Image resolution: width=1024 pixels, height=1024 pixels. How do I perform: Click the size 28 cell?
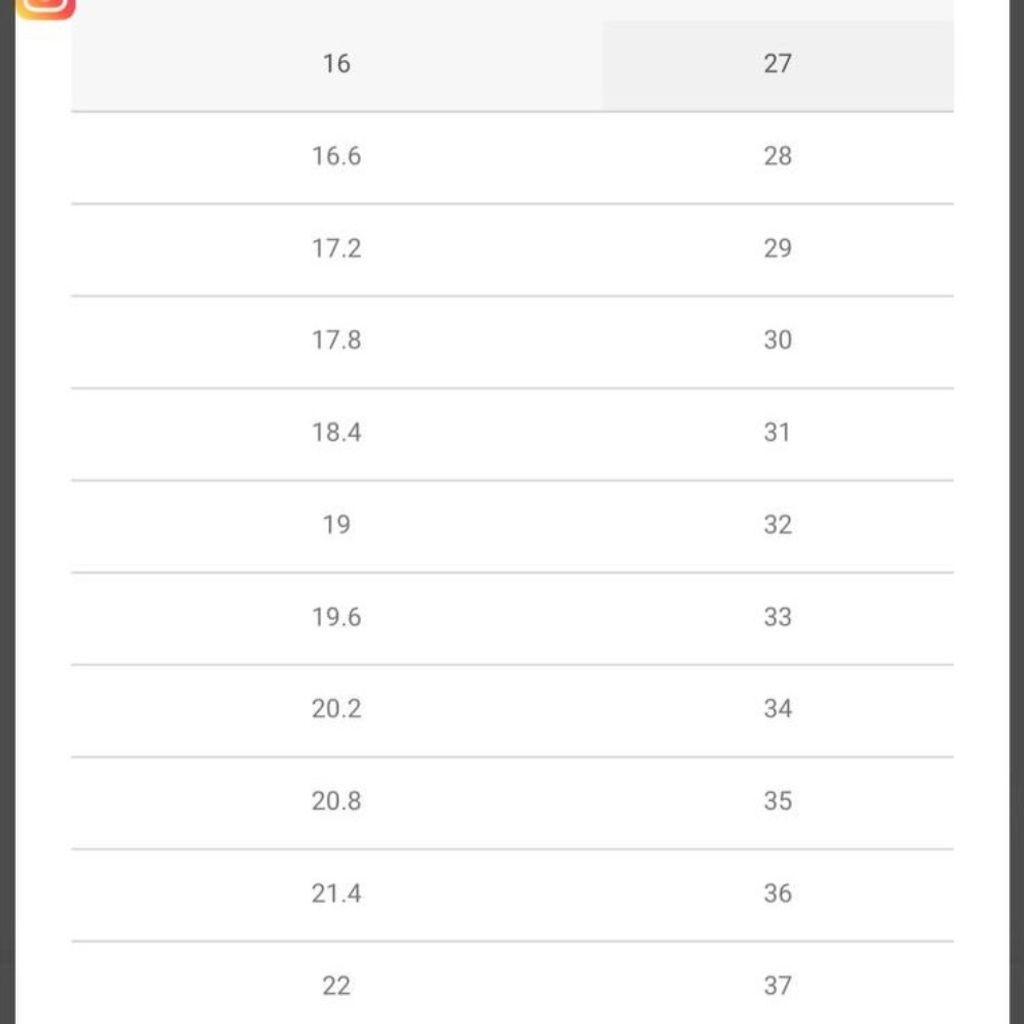click(x=777, y=156)
